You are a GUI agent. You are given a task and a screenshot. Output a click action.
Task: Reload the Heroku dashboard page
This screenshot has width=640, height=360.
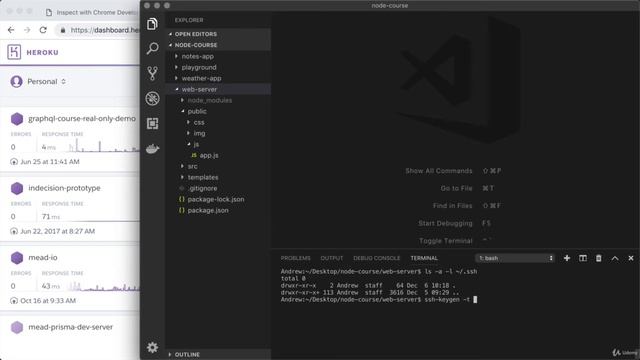(x=43, y=30)
